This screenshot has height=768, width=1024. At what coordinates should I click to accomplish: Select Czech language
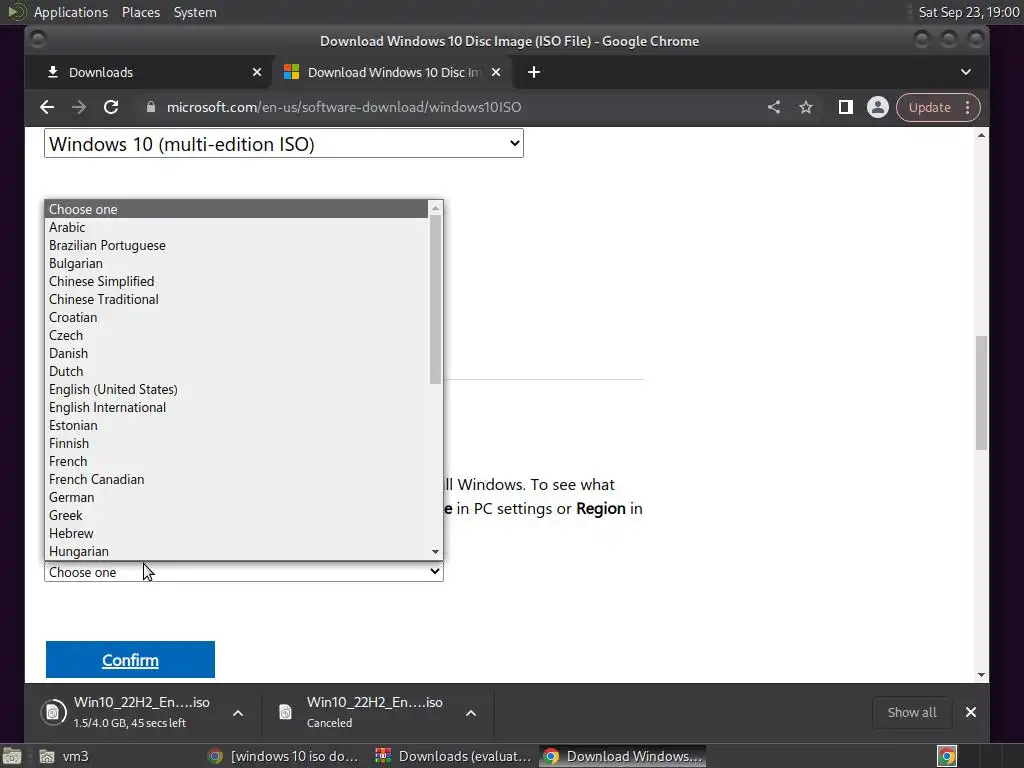[x=238, y=335]
